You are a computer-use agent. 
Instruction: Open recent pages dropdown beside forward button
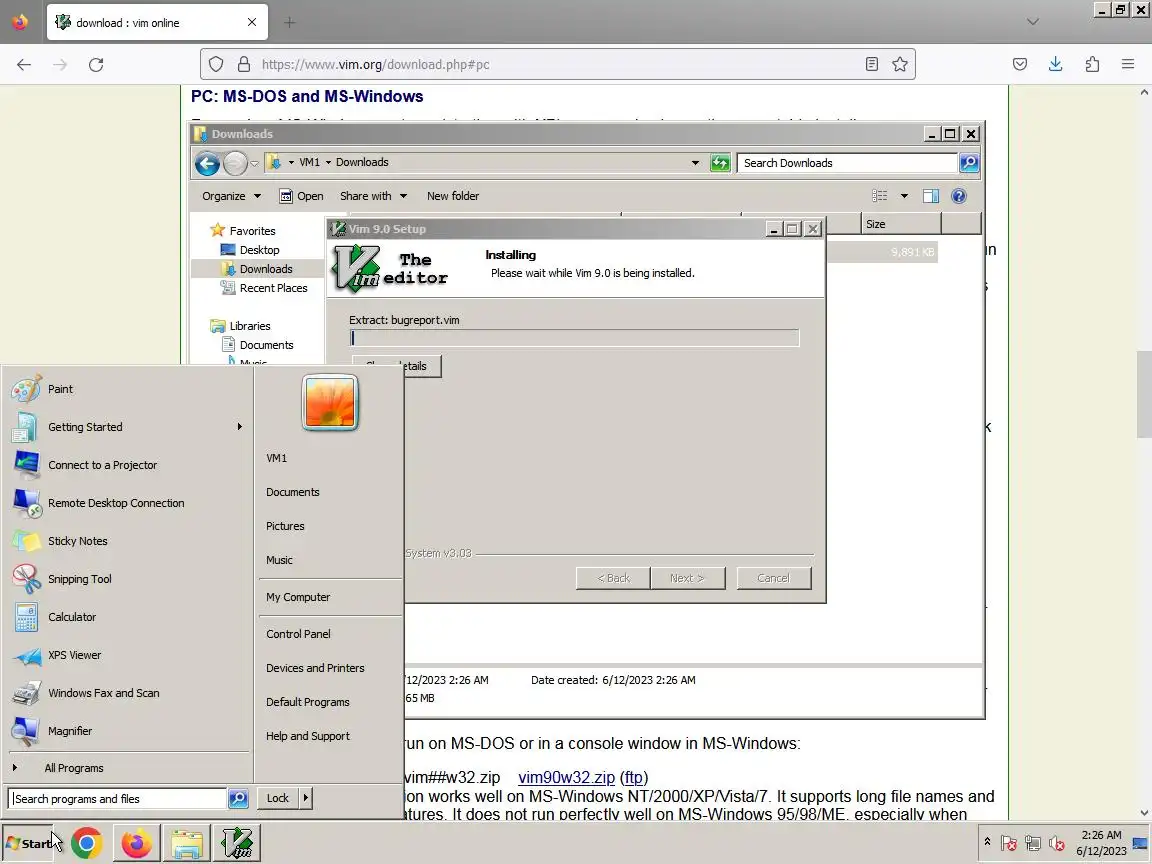tap(254, 163)
